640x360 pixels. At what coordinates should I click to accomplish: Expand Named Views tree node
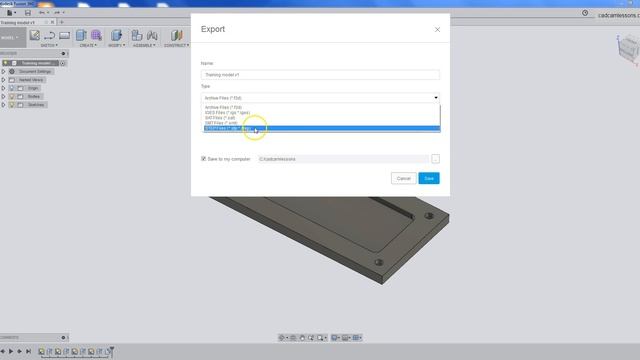click(4, 80)
